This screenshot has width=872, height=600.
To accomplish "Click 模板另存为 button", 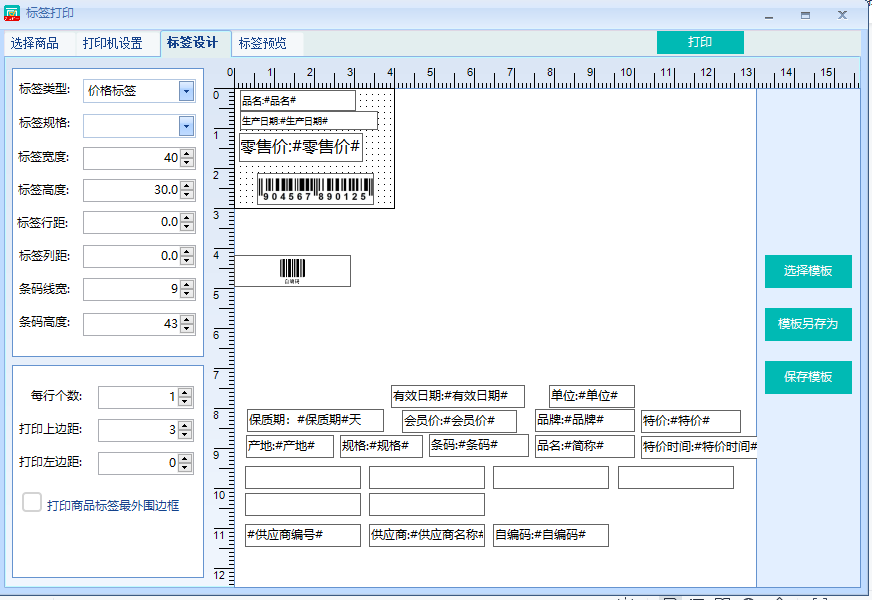I will [808, 324].
